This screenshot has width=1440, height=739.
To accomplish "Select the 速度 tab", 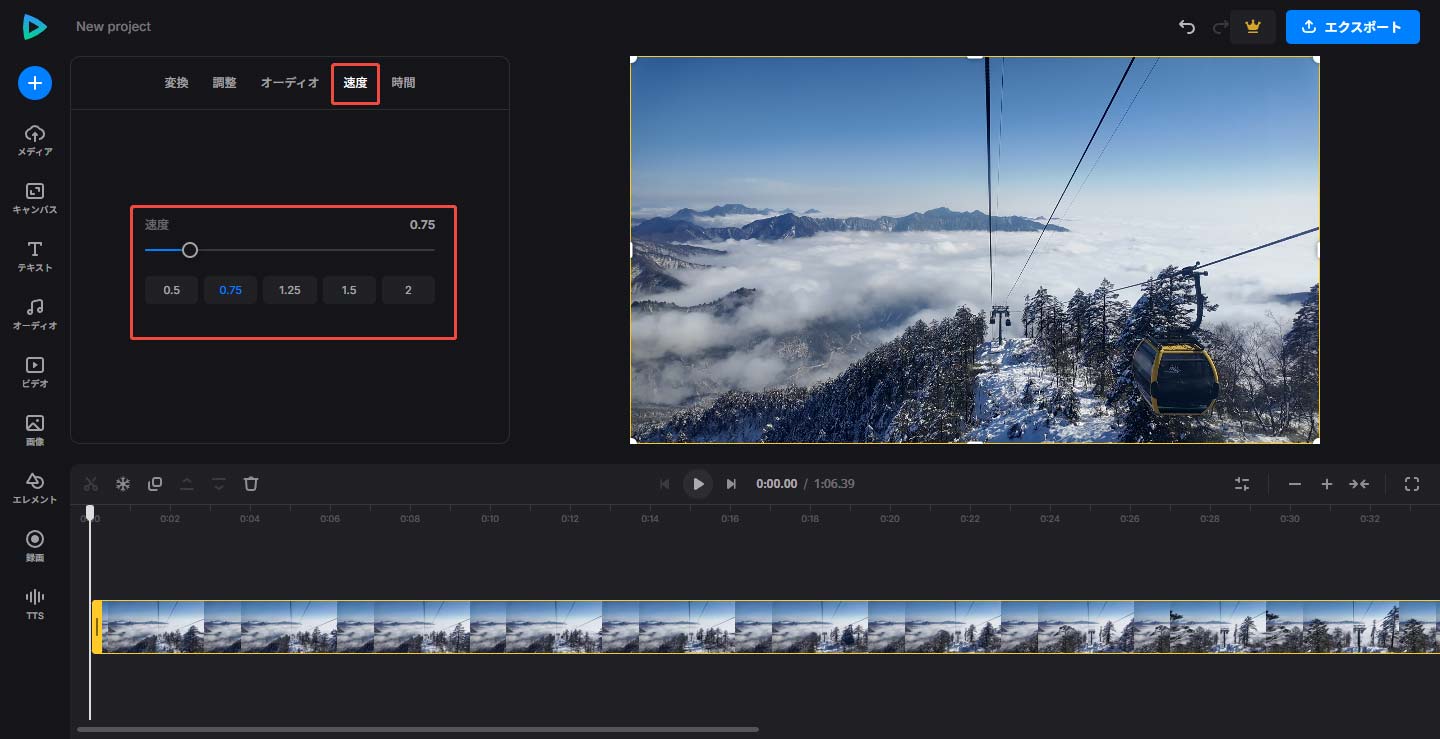I will coord(355,83).
